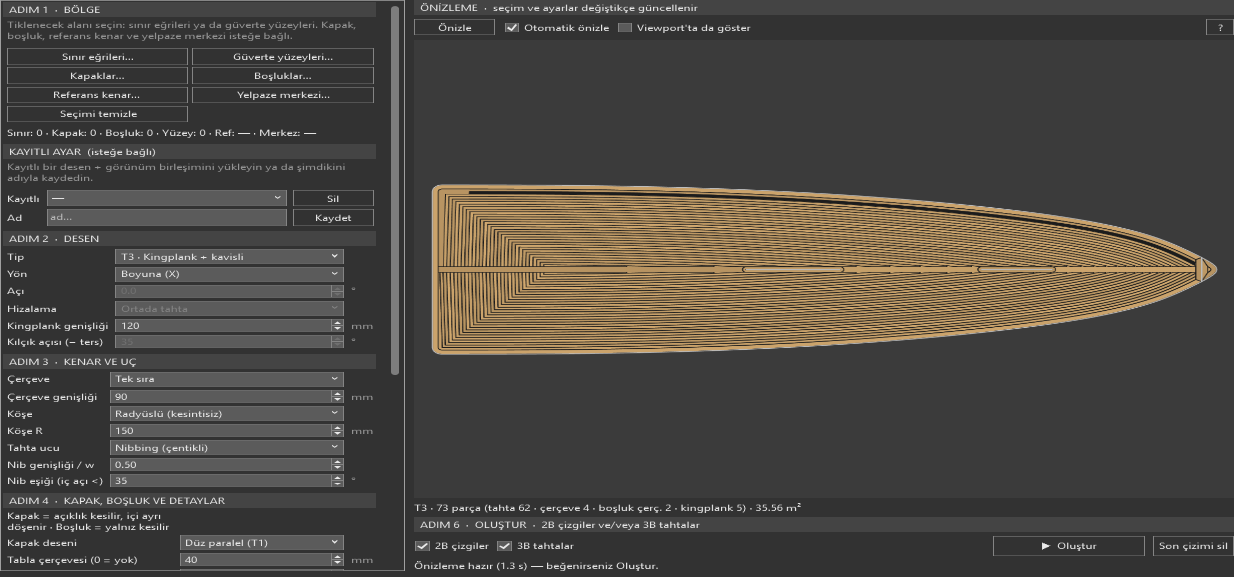Expand the Yön direction dropdown

(x=230, y=274)
